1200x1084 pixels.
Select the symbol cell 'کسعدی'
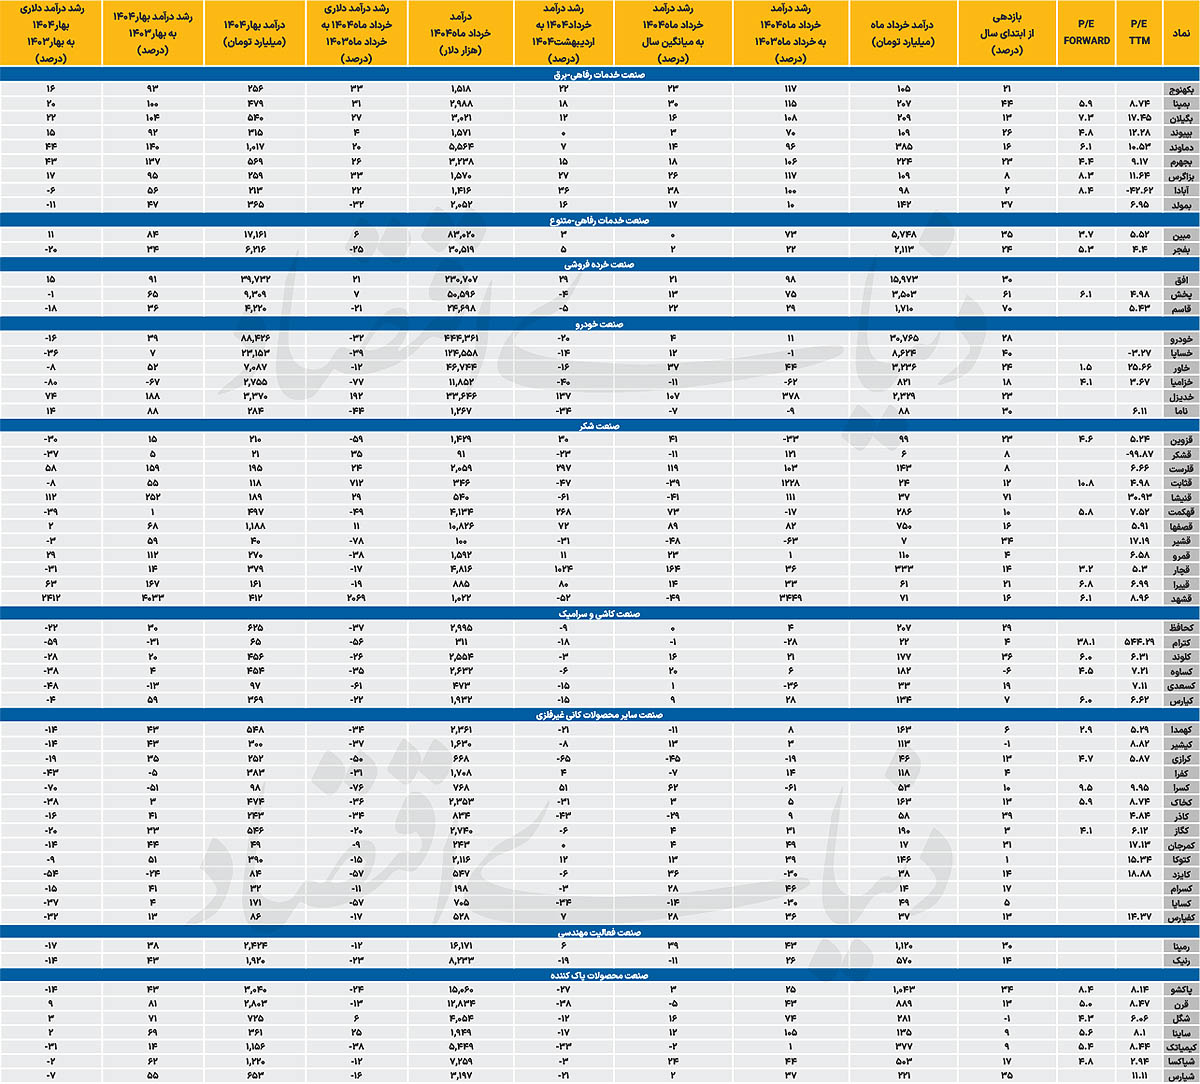(1180, 686)
